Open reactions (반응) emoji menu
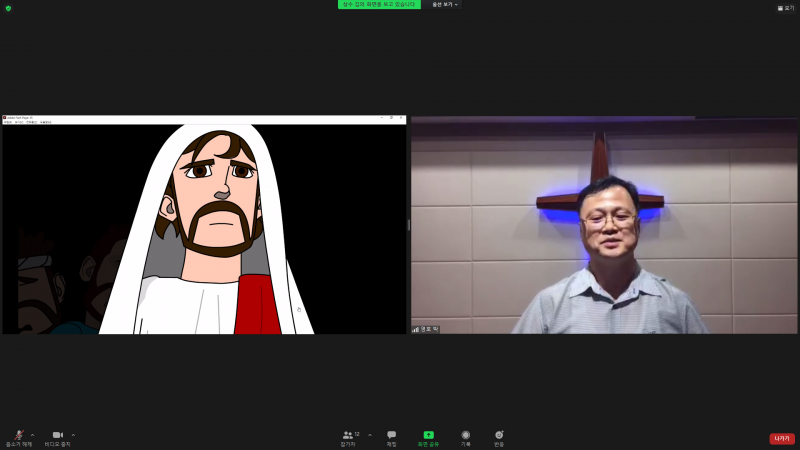 coord(499,439)
